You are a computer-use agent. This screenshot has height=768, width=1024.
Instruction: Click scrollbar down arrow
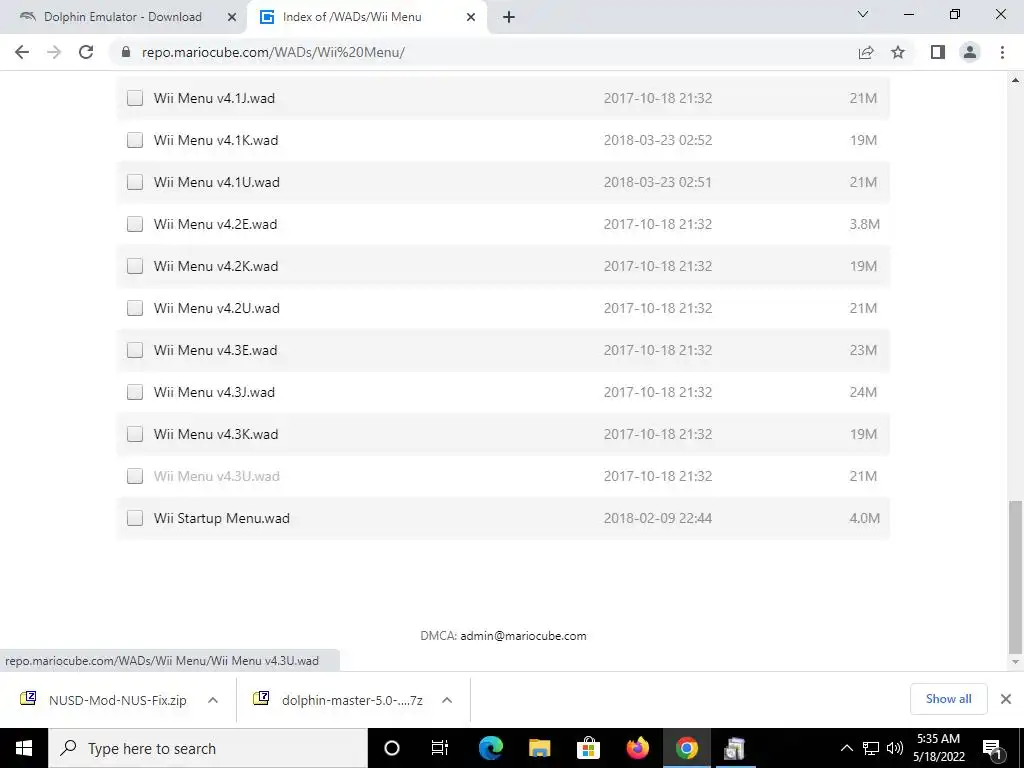coord(1015,662)
